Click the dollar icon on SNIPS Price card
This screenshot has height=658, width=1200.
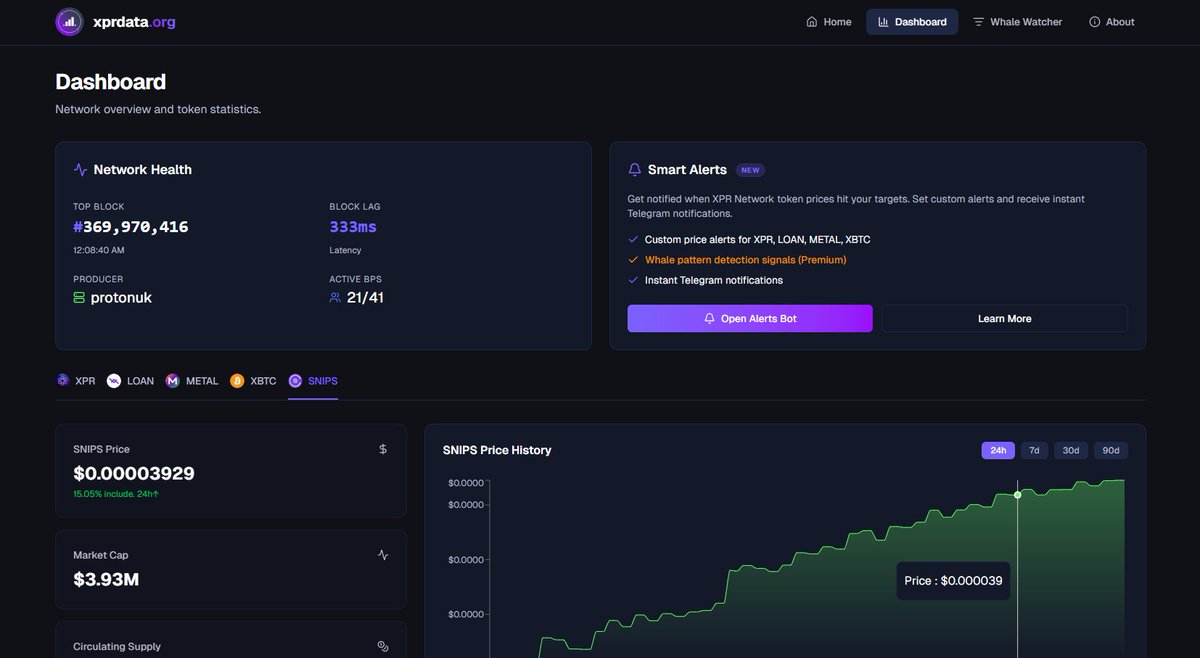pyautogui.click(x=383, y=449)
